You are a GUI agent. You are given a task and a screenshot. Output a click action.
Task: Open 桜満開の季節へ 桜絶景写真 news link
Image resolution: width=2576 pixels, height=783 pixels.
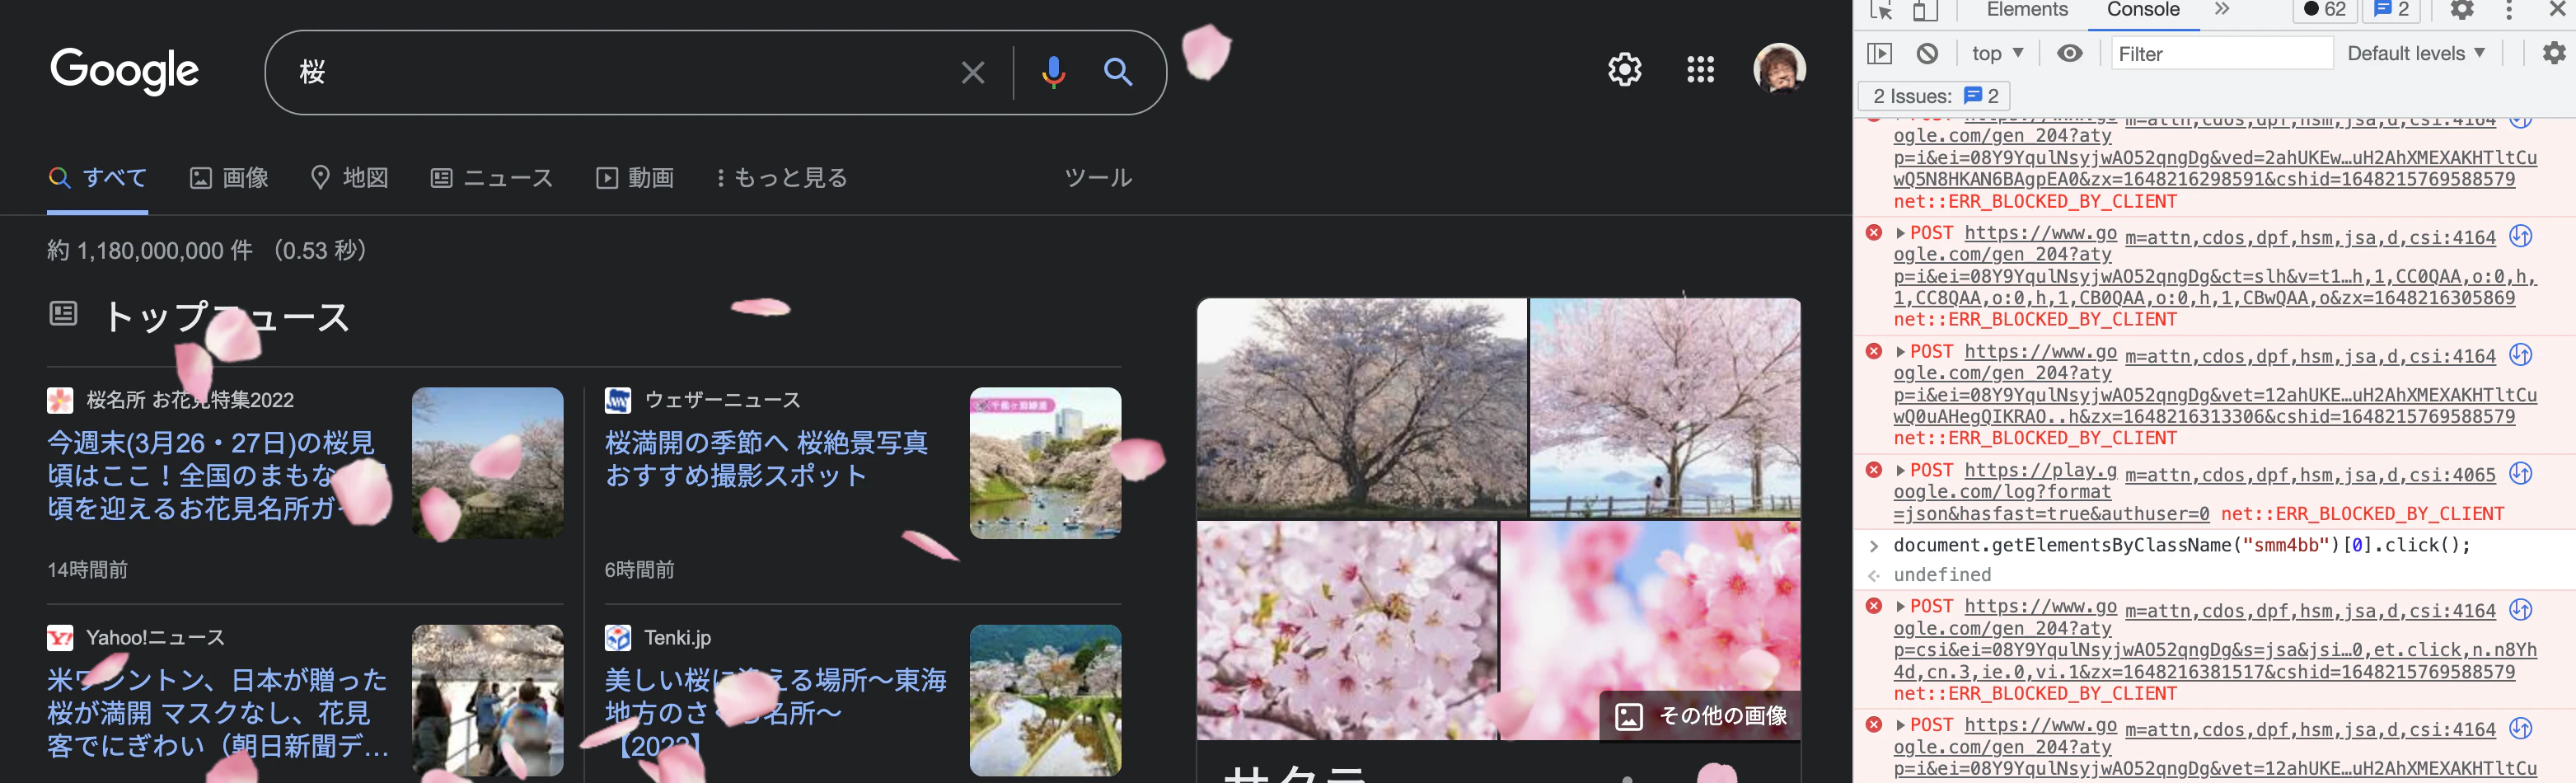766,459
